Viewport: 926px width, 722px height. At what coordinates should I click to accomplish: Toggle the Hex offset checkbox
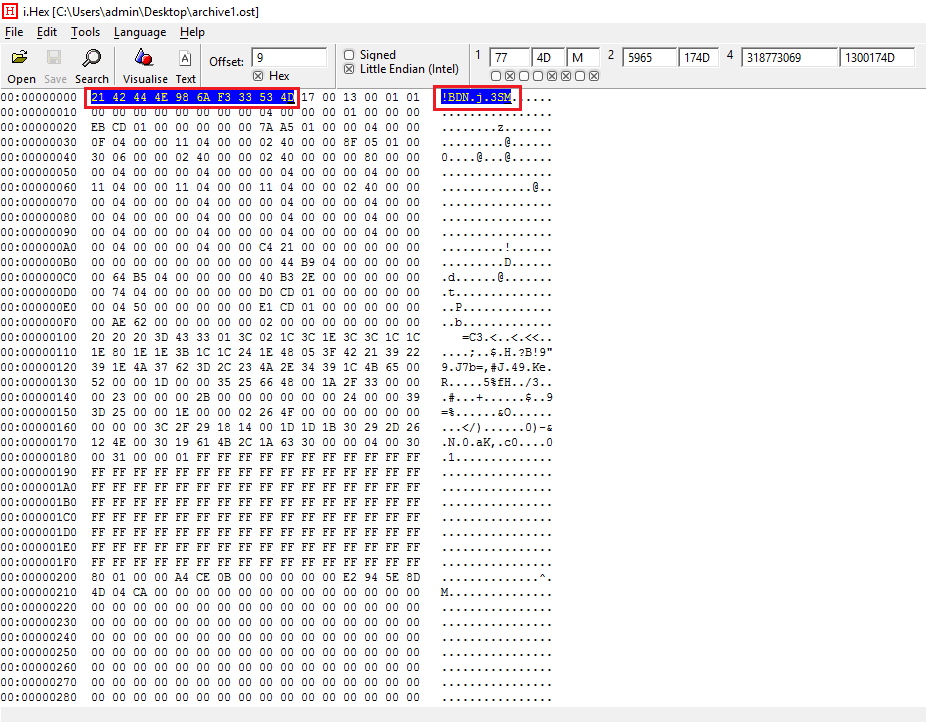[258, 76]
